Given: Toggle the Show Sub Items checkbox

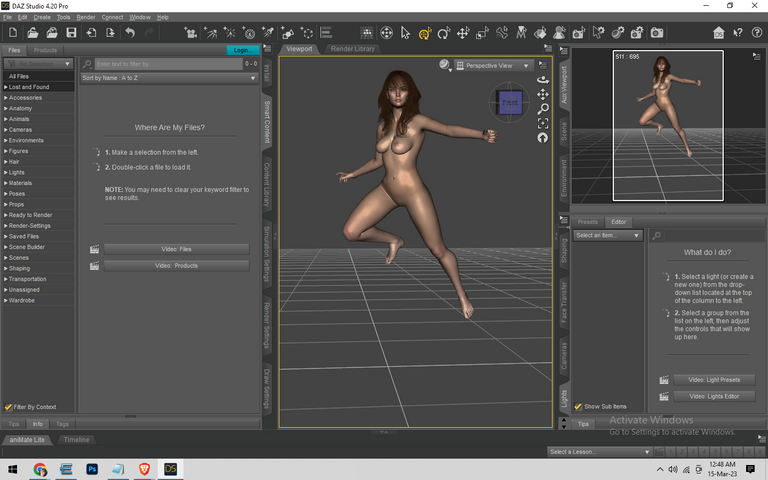Looking at the screenshot, I should point(578,407).
